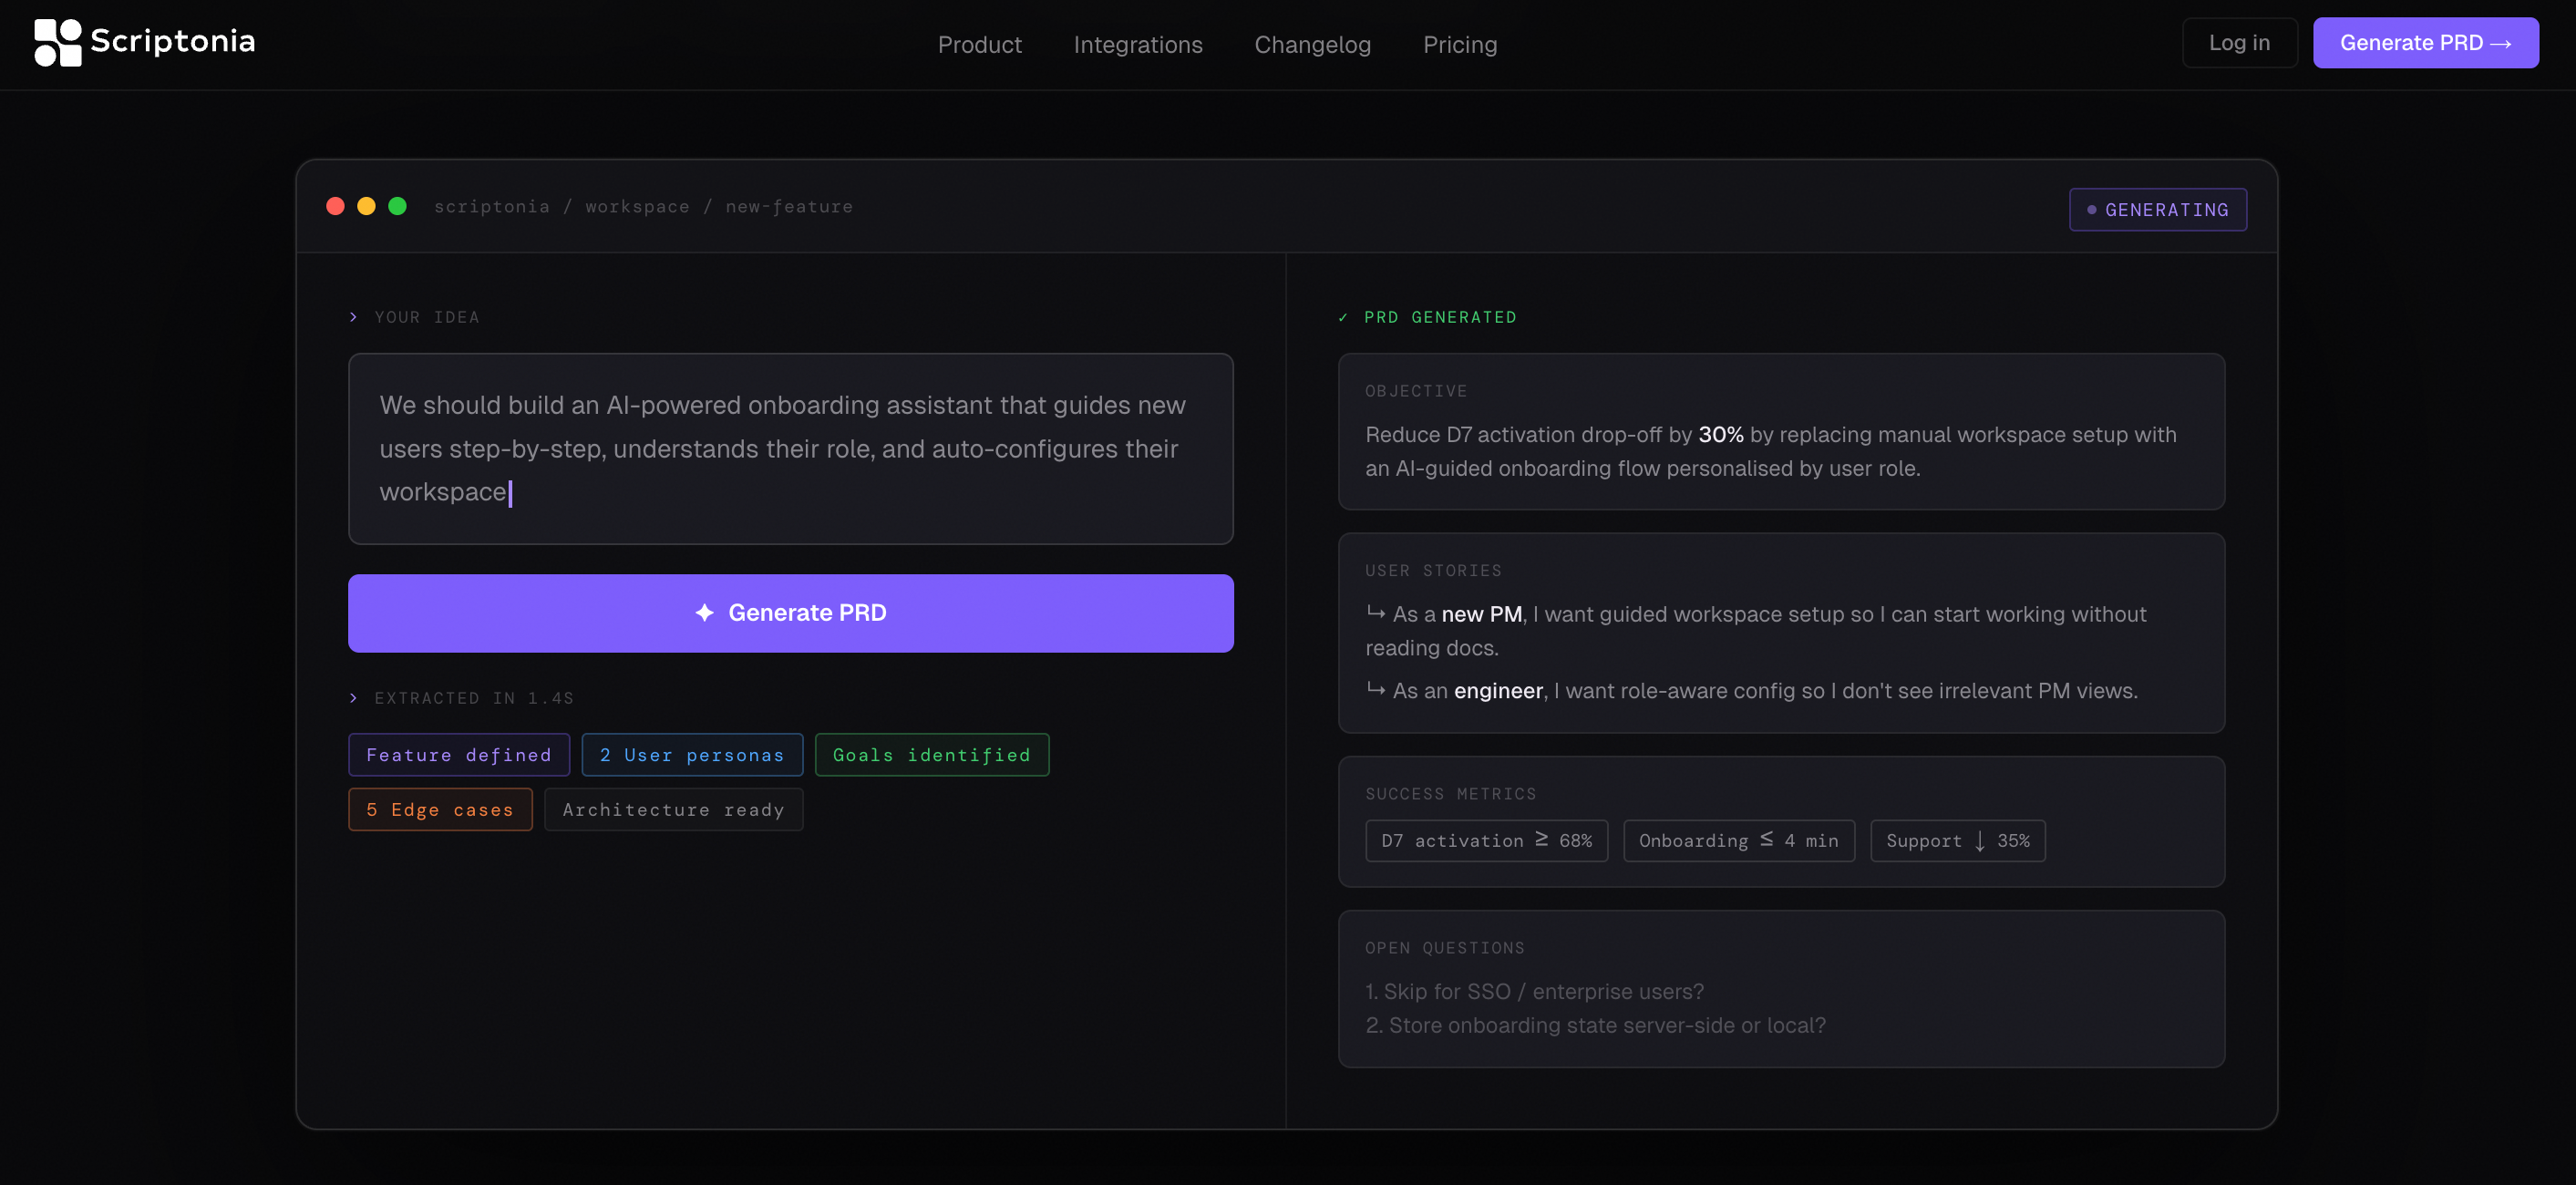Expand the Extracted in 1.4s chevron

point(353,698)
